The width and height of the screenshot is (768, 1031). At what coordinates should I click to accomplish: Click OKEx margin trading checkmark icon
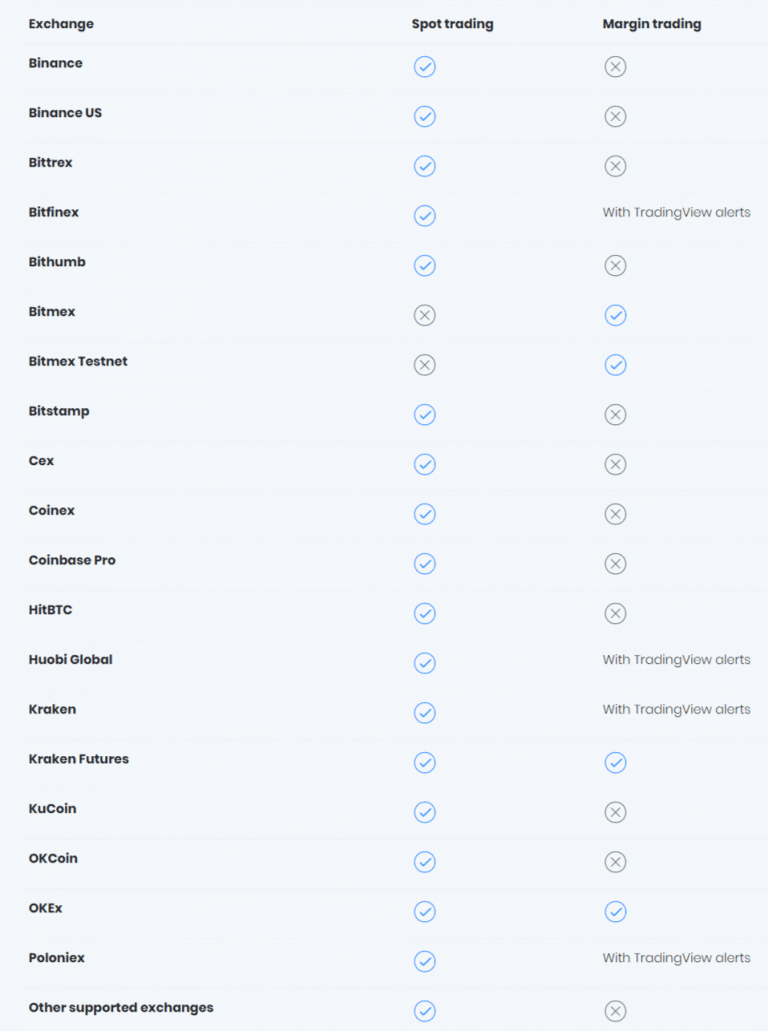pos(615,912)
